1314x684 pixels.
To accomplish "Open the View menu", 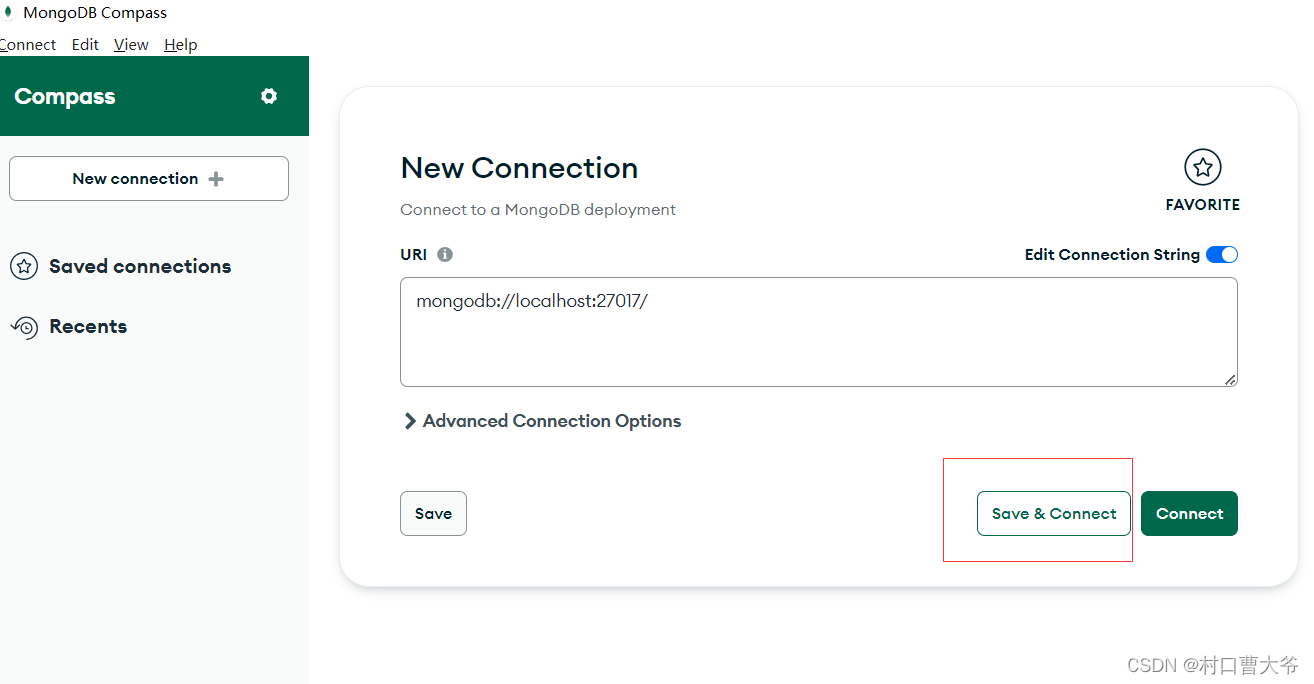I will pyautogui.click(x=131, y=44).
